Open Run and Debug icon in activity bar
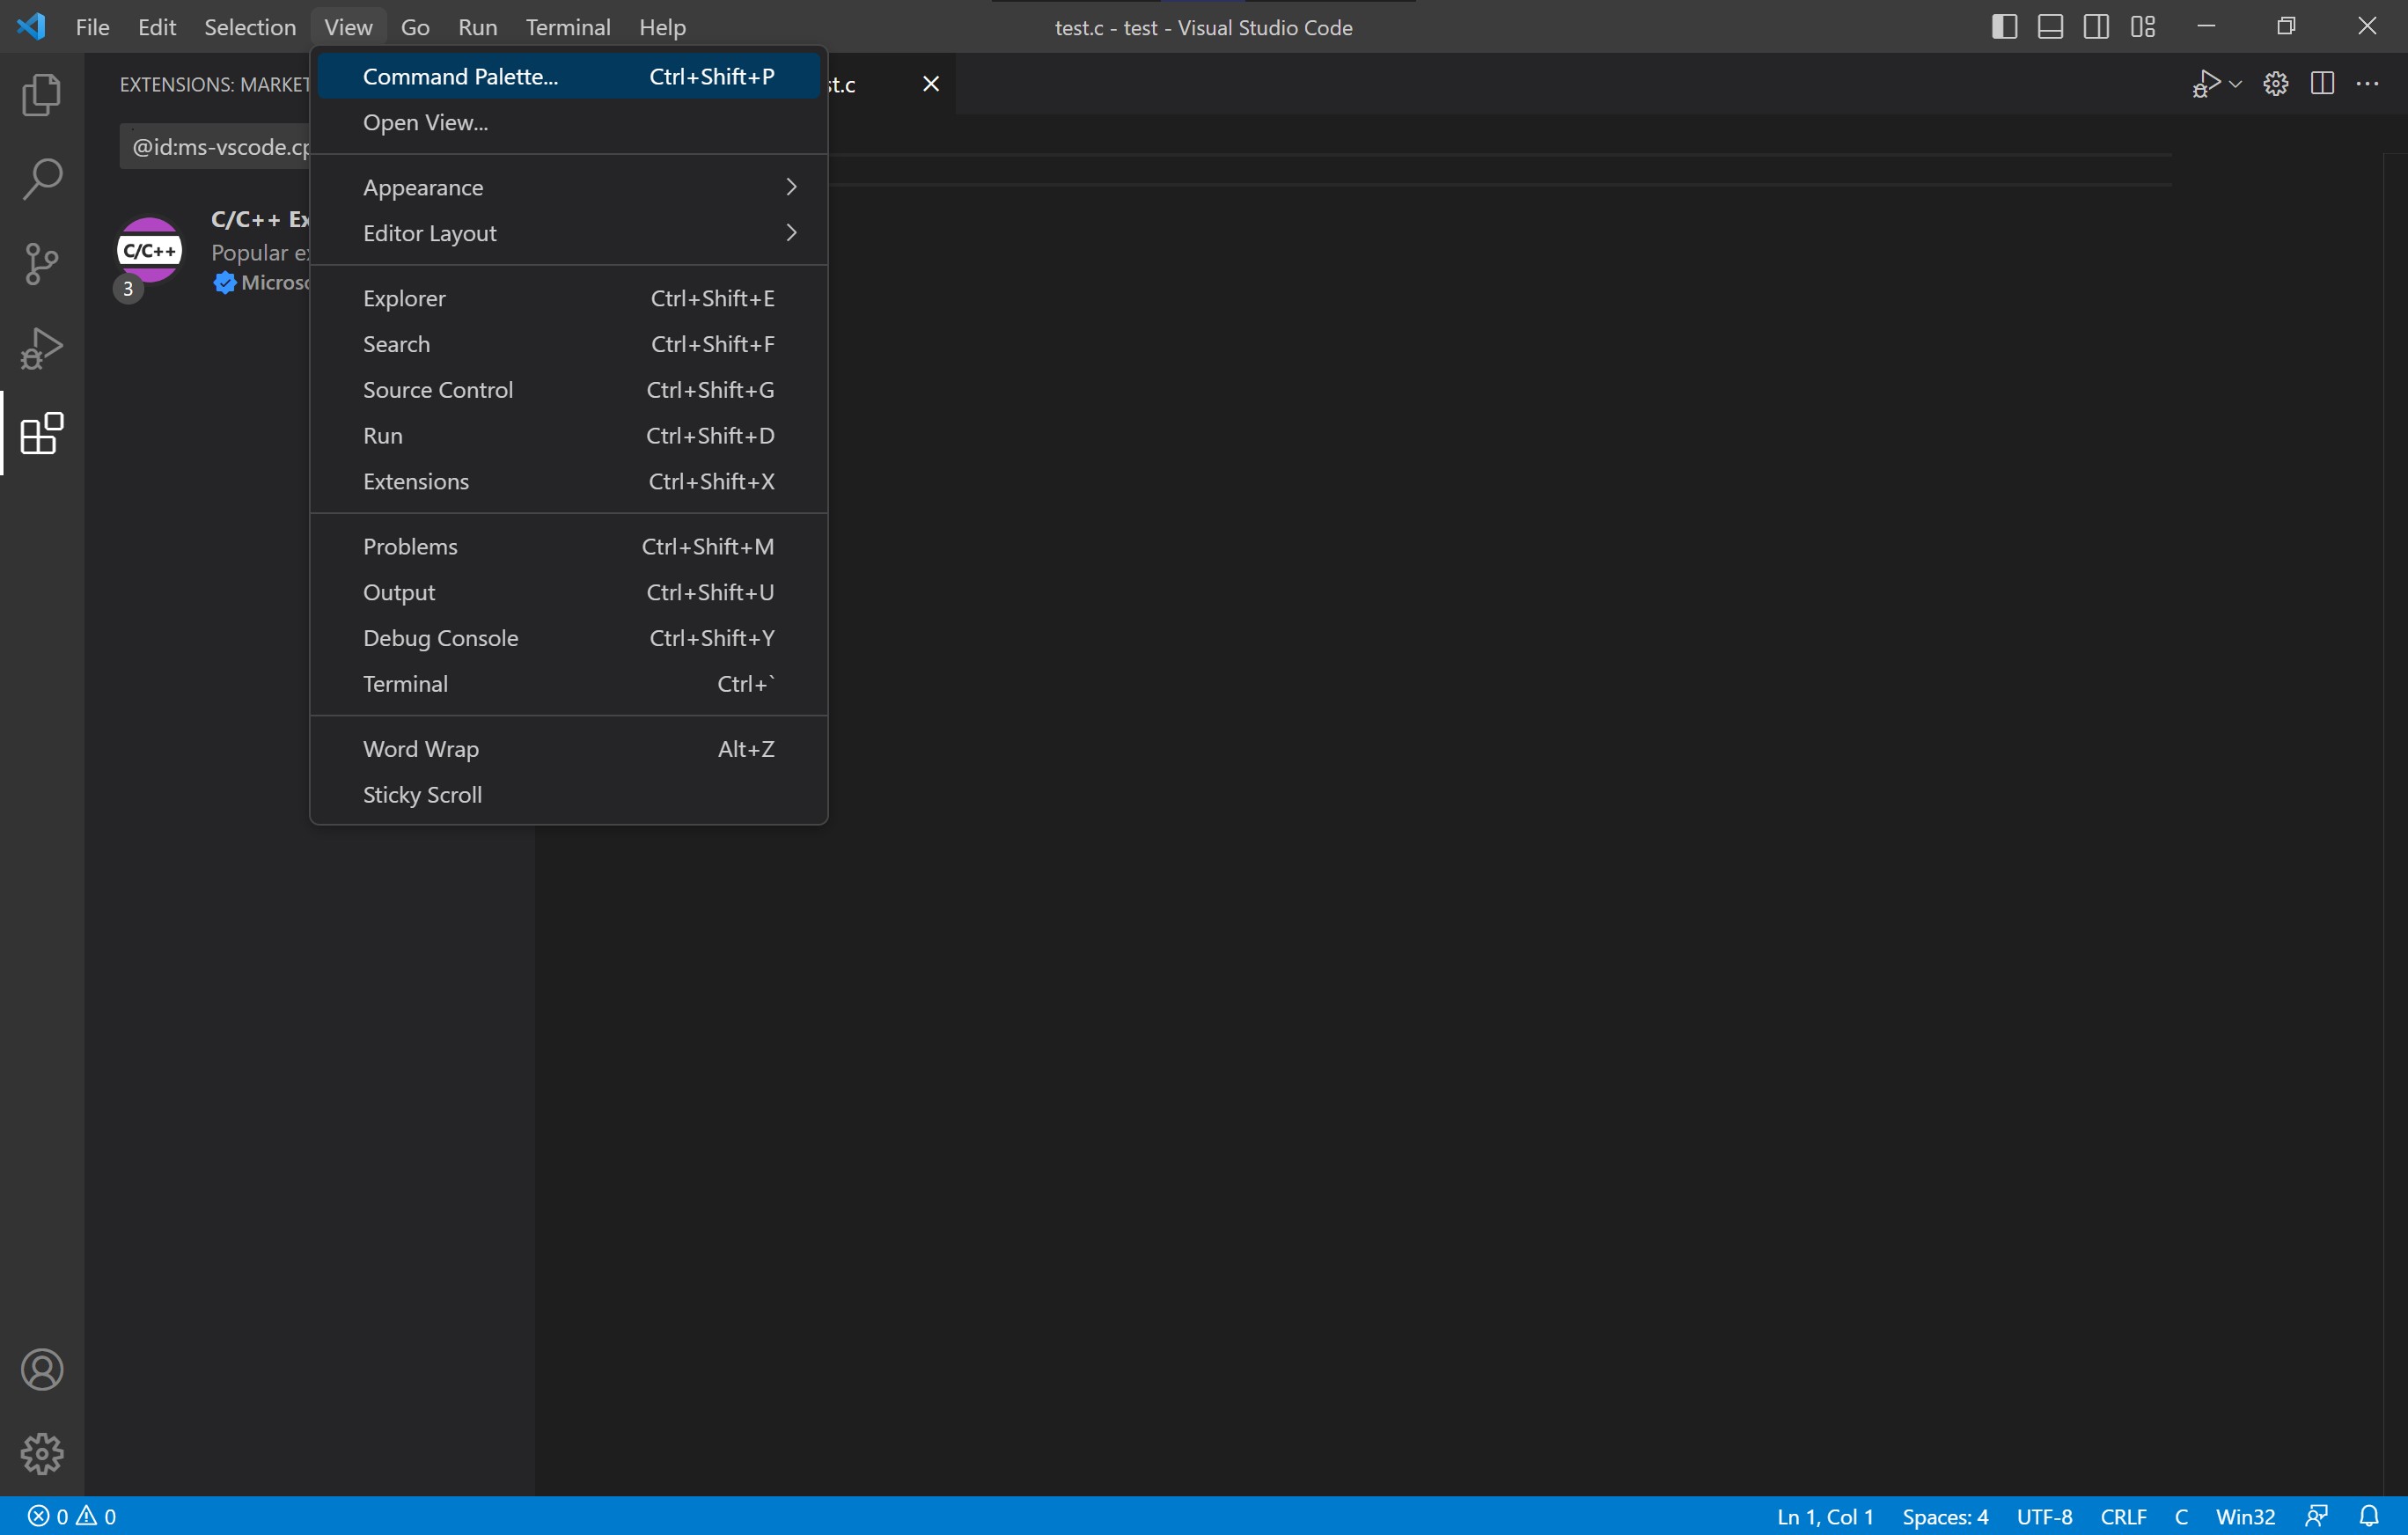The width and height of the screenshot is (2408, 1535). (x=42, y=349)
